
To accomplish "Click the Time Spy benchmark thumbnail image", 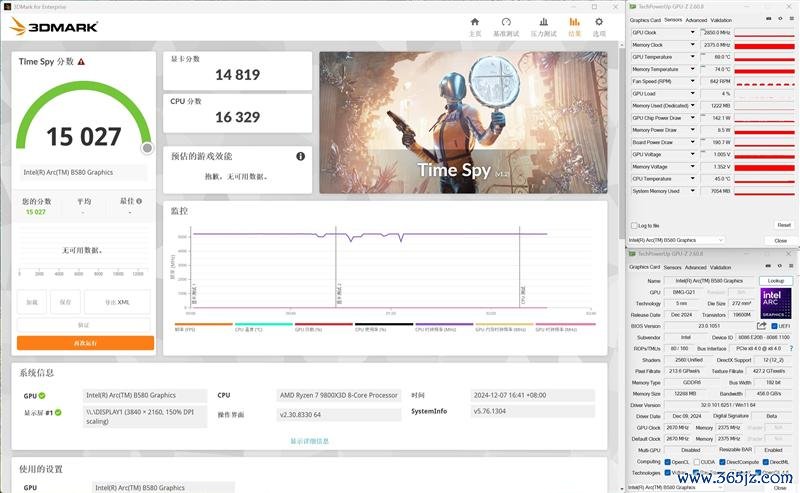I will tap(463, 122).
